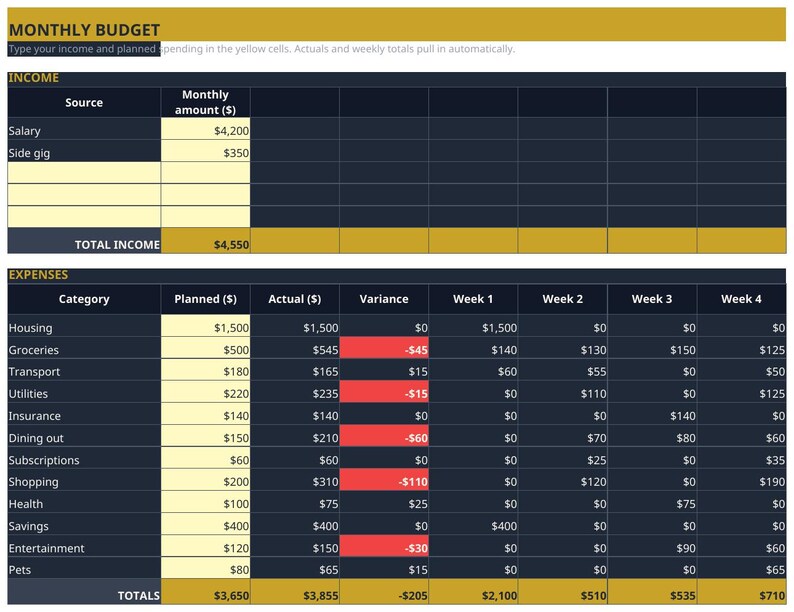Select Shopping Week 4 value $190
Viewport: 794px width, 612px height.
(x=741, y=480)
